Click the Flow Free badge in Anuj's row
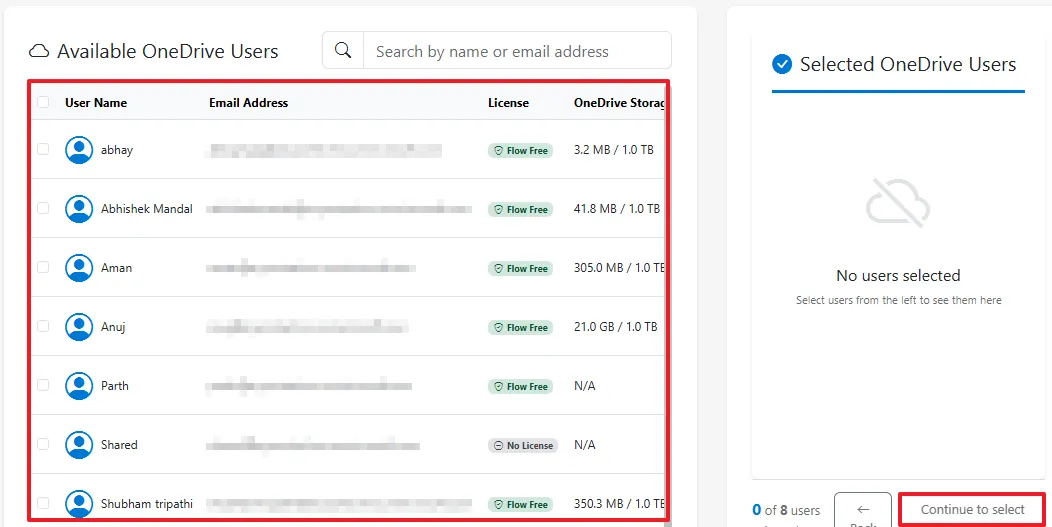This screenshot has width=1052, height=527. pos(521,328)
